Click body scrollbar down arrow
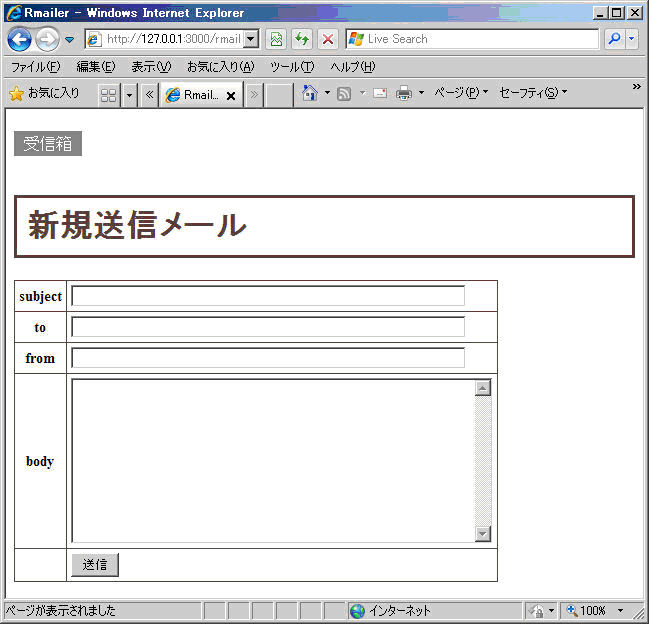This screenshot has height=624, width=649. (x=483, y=533)
